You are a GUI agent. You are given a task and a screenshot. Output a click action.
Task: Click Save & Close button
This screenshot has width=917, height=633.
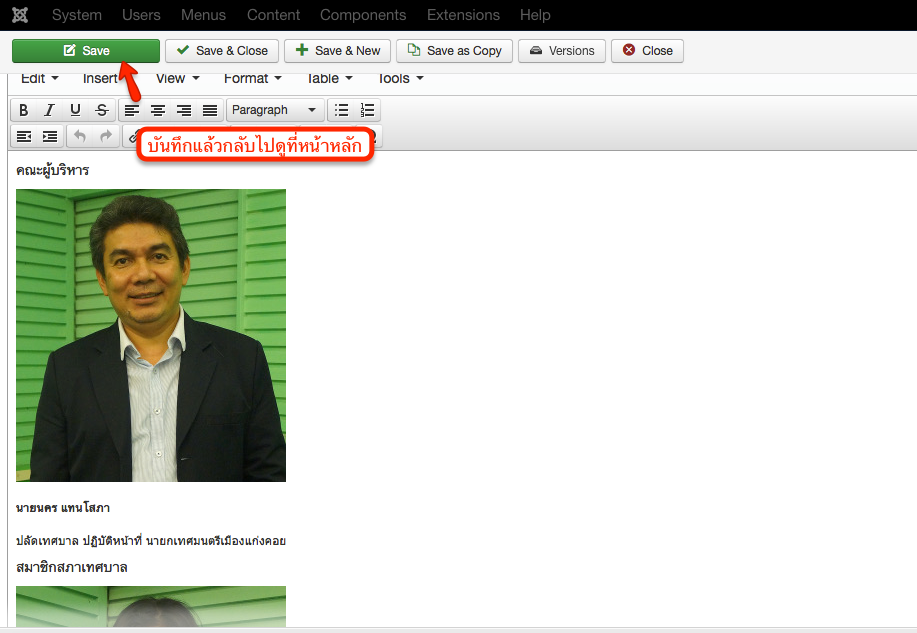[x=222, y=51]
